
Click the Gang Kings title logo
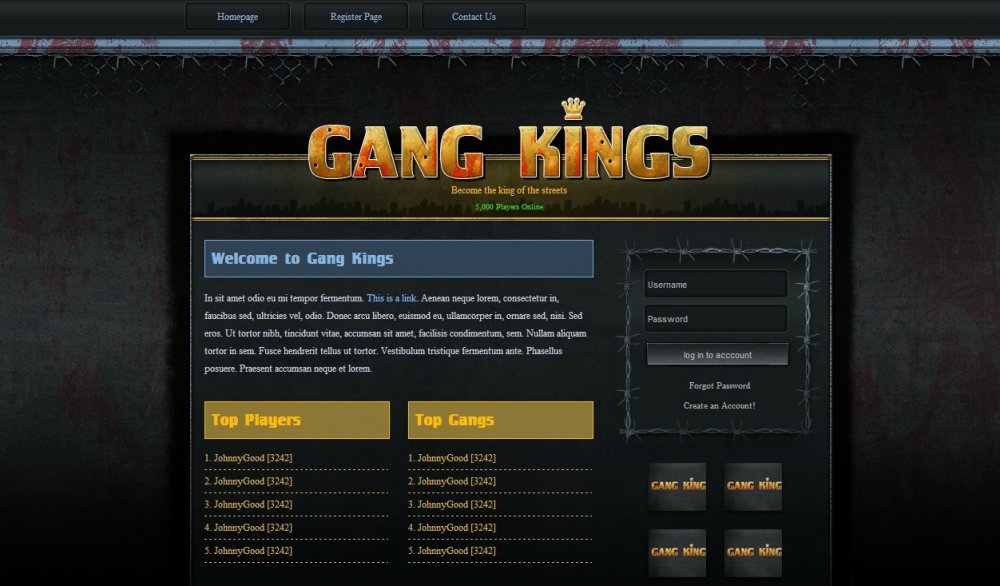click(509, 152)
